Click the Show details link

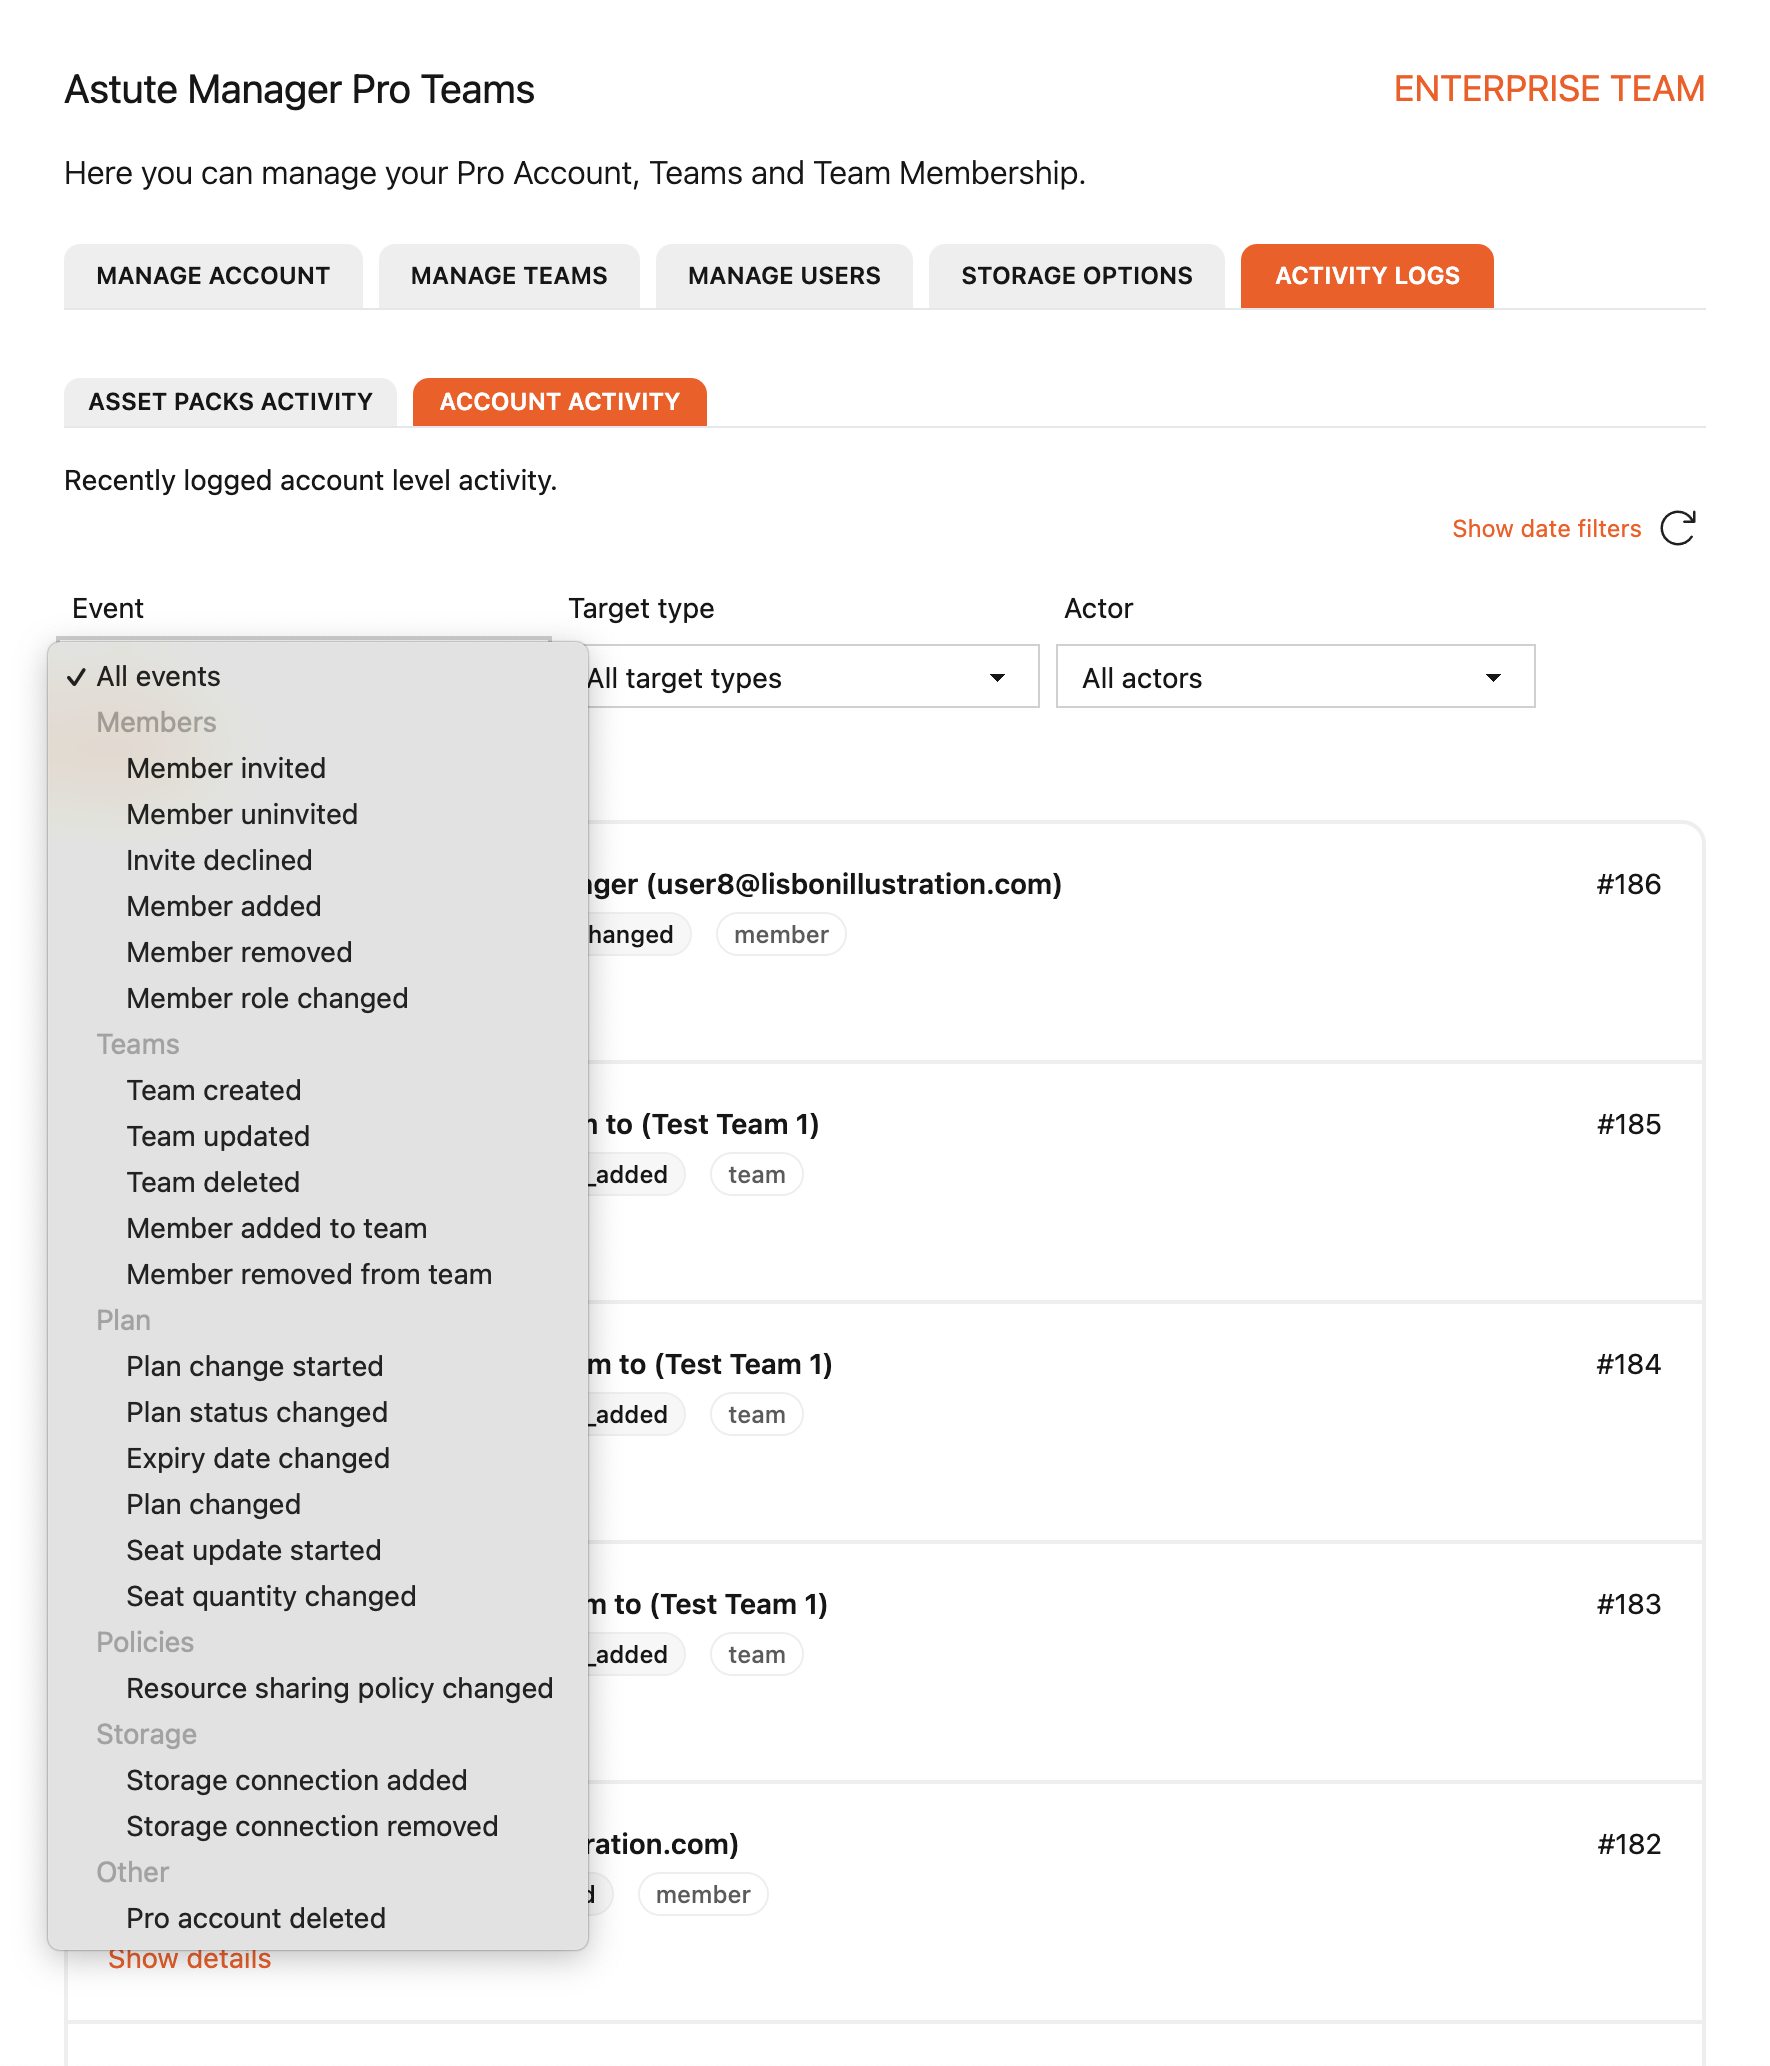pyautogui.click(x=190, y=1960)
